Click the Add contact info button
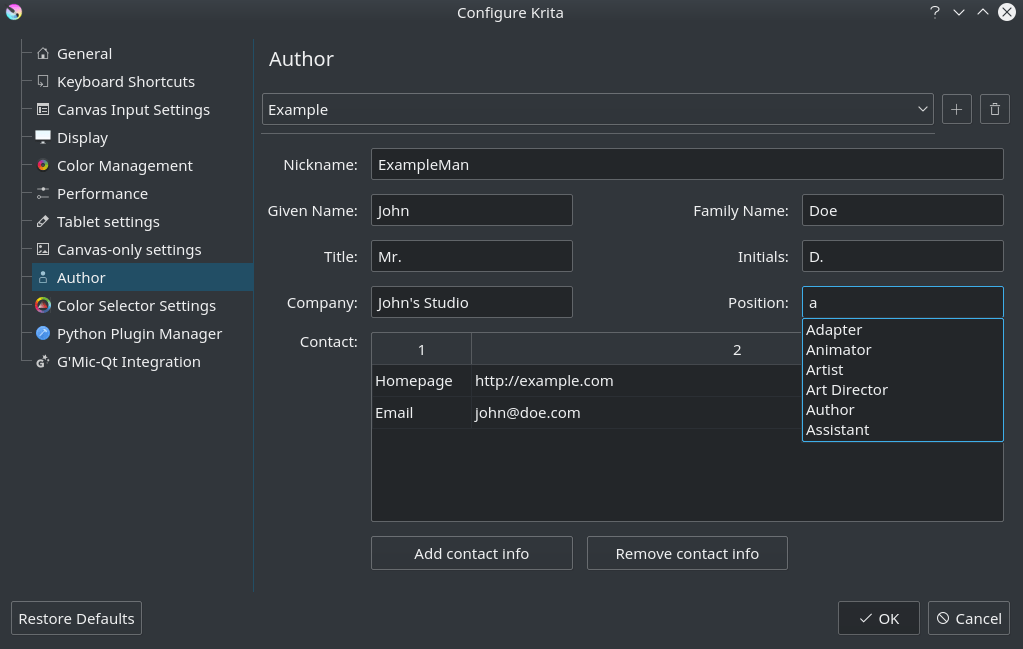Viewport: 1023px width, 649px height. click(x=471, y=552)
